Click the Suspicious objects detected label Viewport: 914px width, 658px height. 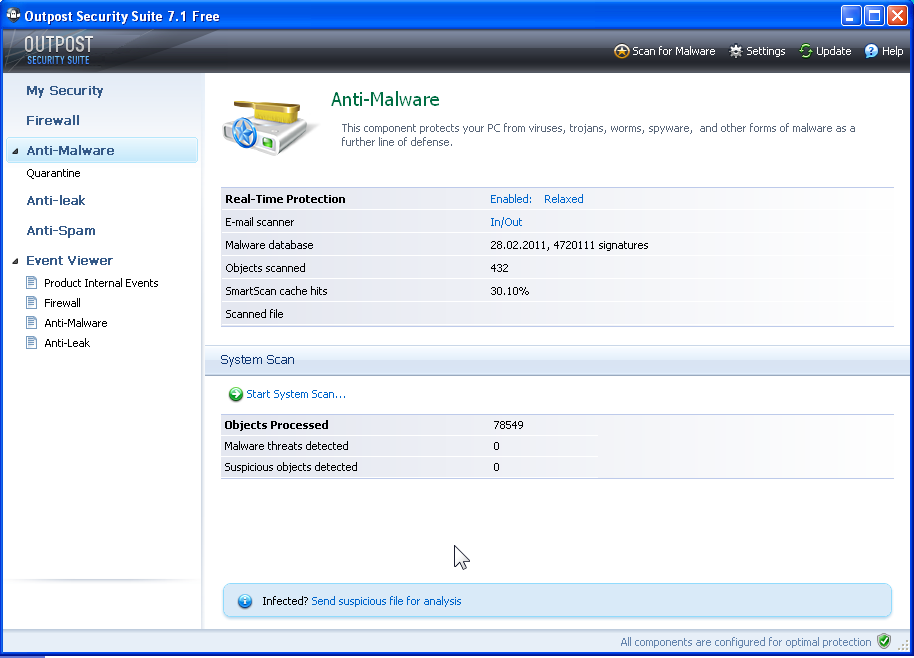[291, 467]
